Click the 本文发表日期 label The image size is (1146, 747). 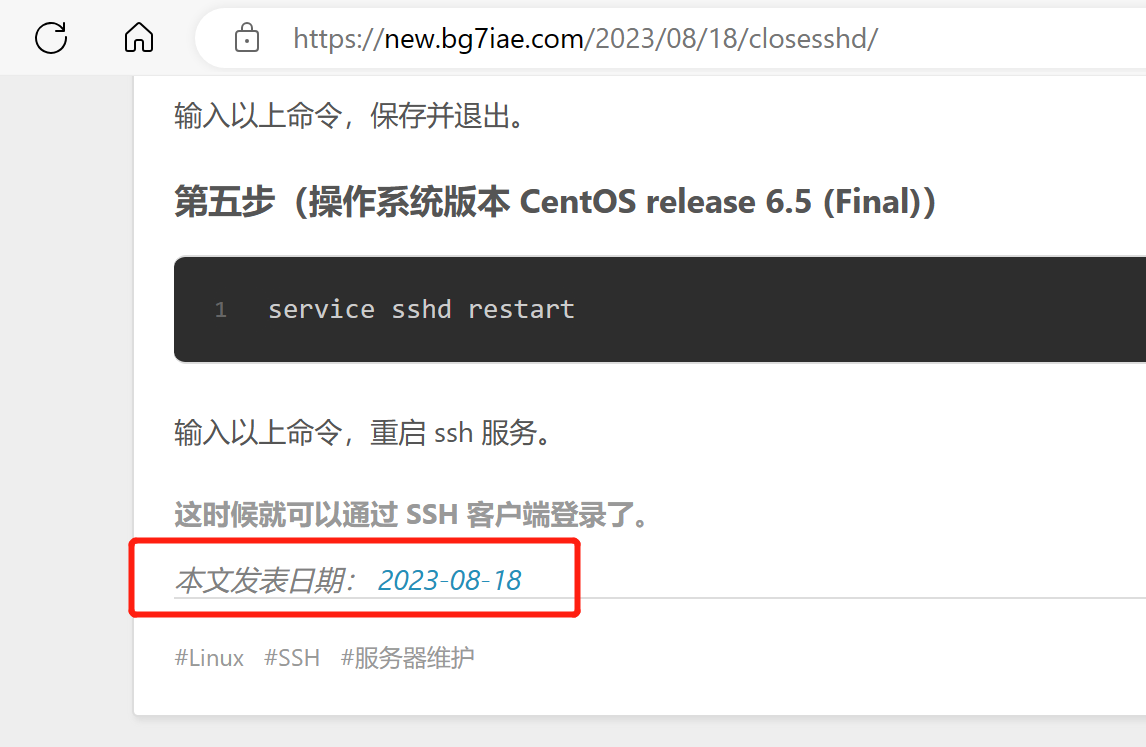pos(265,580)
